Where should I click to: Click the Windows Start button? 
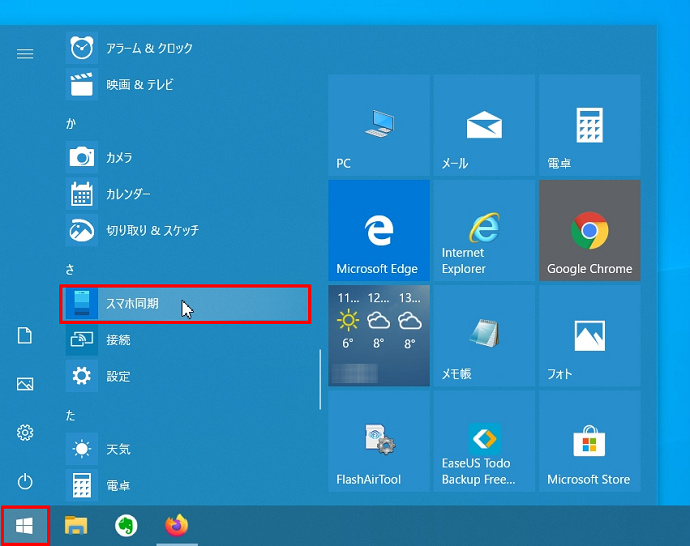(25, 526)
